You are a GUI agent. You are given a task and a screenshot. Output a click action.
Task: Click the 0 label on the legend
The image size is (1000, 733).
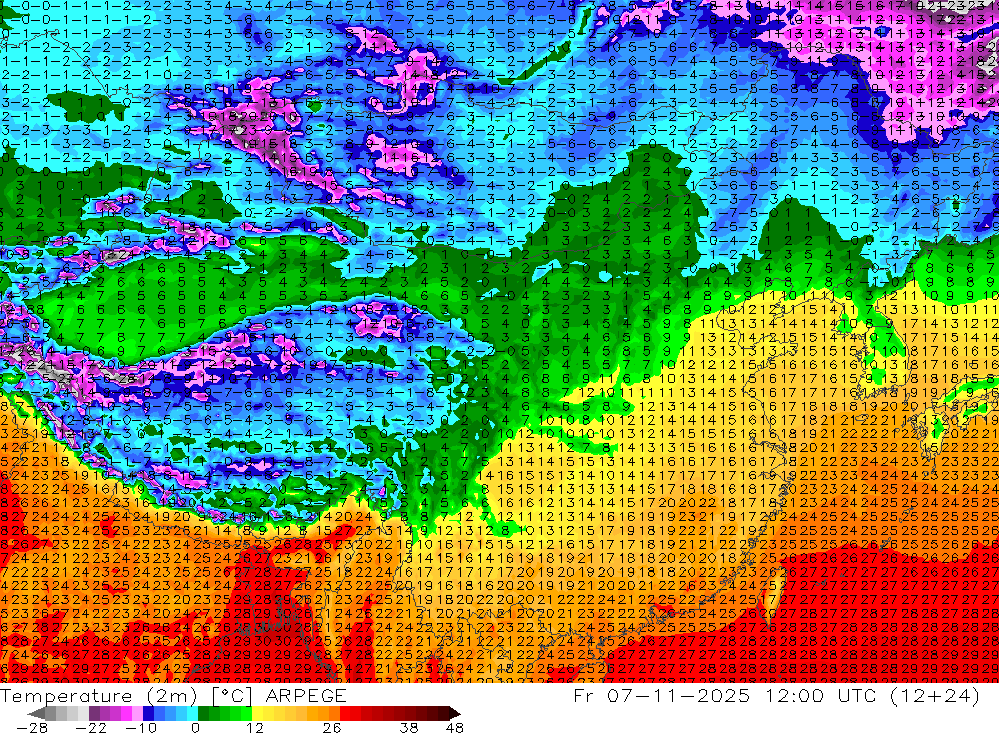coord(196,727)
